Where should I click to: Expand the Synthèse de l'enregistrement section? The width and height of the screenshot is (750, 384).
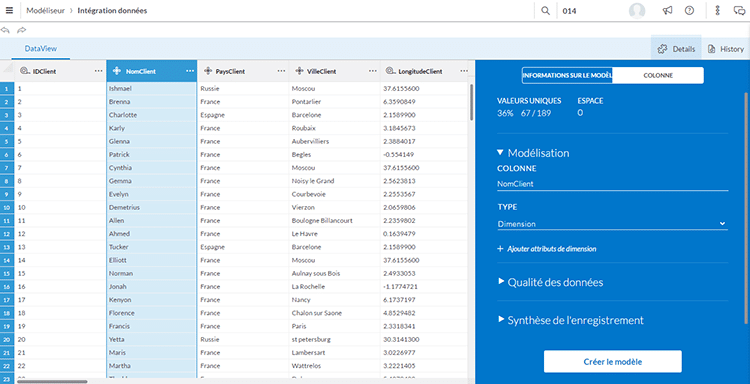tap(501, 319)
